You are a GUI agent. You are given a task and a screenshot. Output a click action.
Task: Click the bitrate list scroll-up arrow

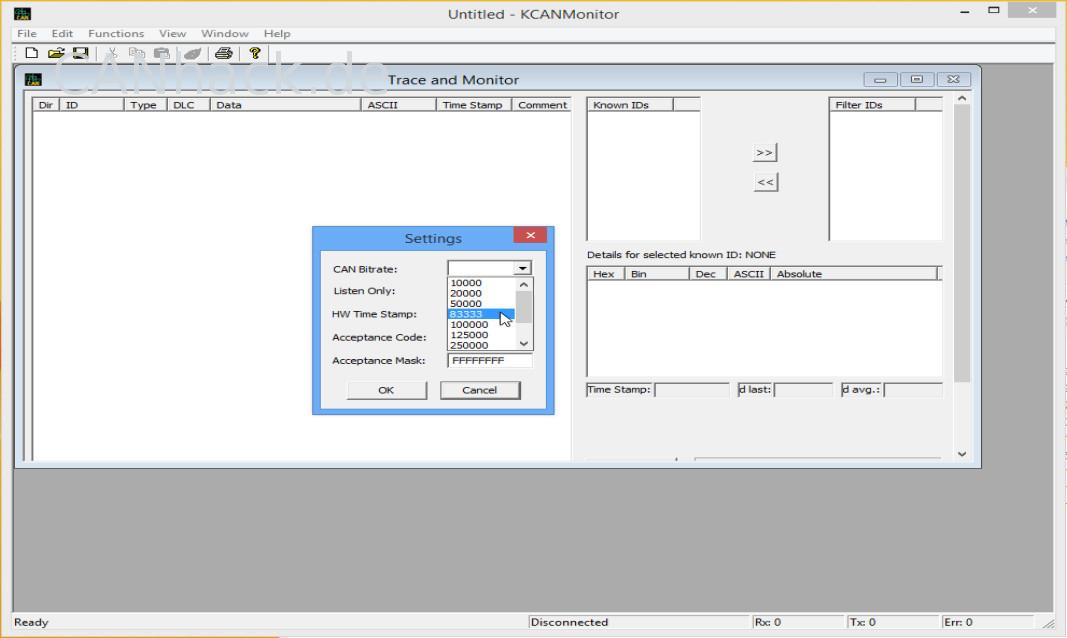523,284
